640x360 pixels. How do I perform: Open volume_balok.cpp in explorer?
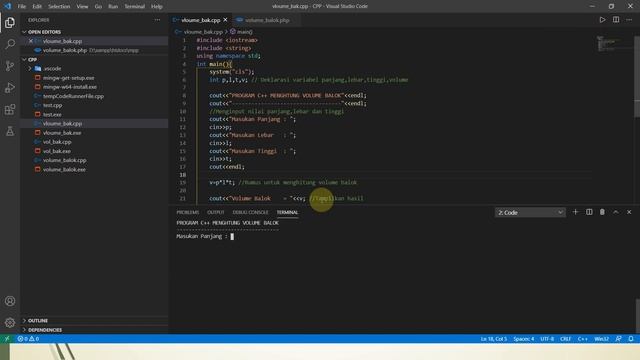tap(64, 160)
